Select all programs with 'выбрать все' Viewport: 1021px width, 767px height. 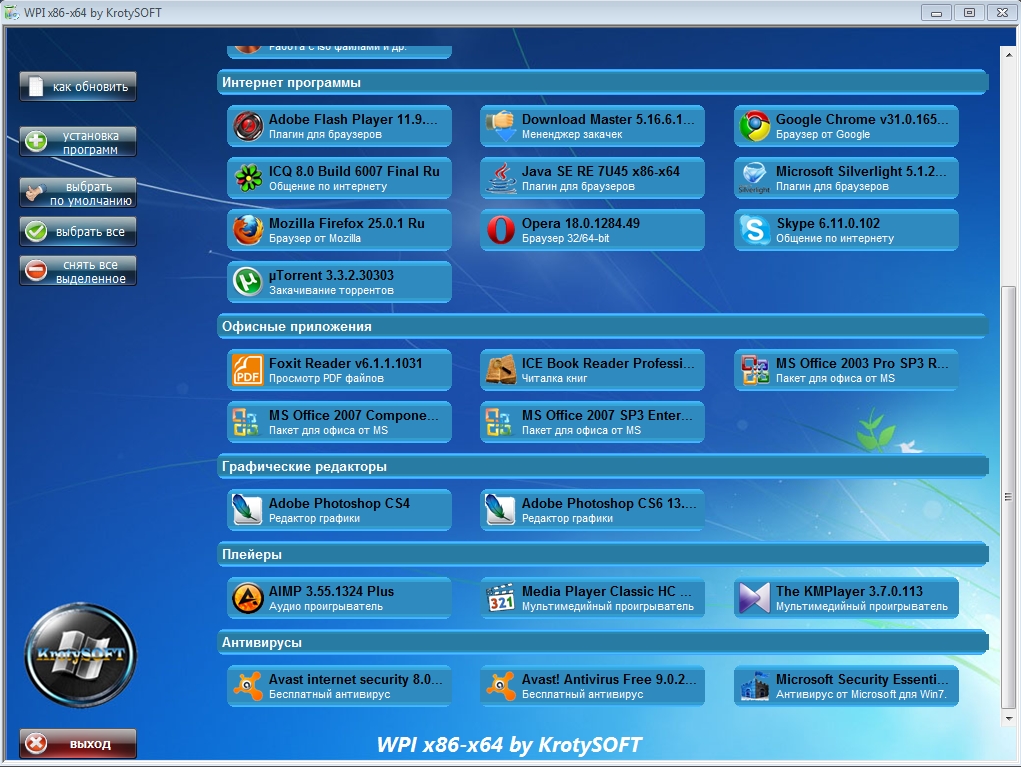click(78, 232)
